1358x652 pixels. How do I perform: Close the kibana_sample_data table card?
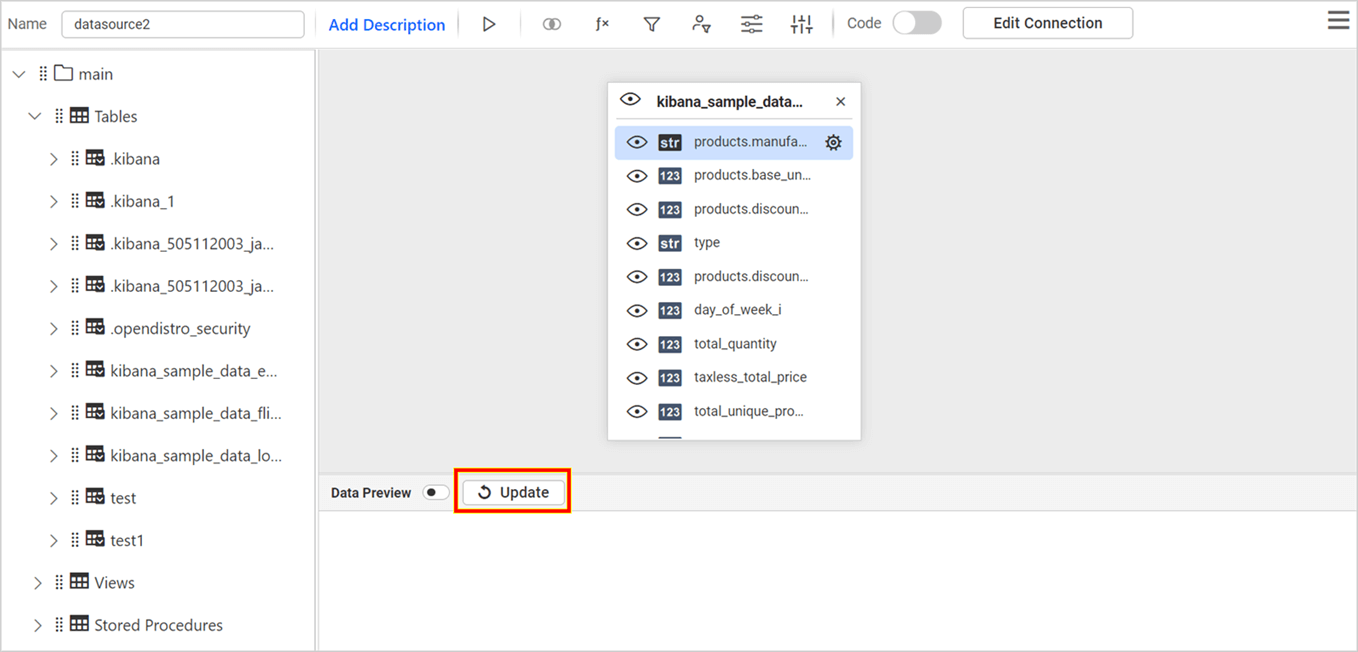(x=840, y=102)
